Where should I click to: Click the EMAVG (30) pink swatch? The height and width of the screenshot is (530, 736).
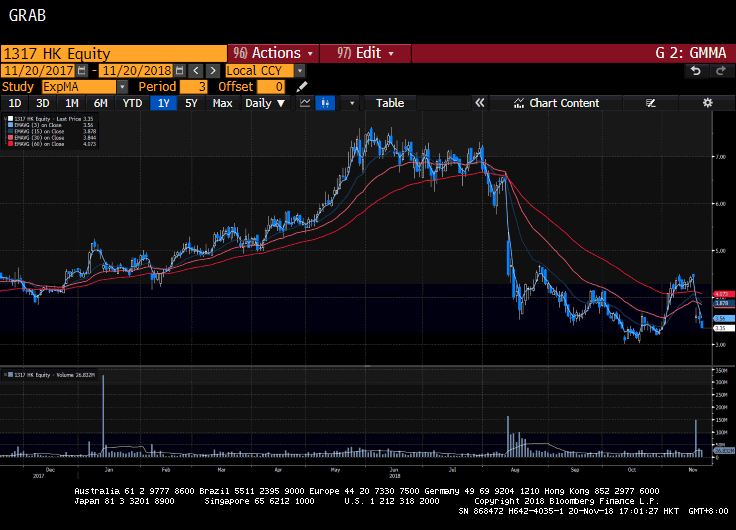[10, 138]
